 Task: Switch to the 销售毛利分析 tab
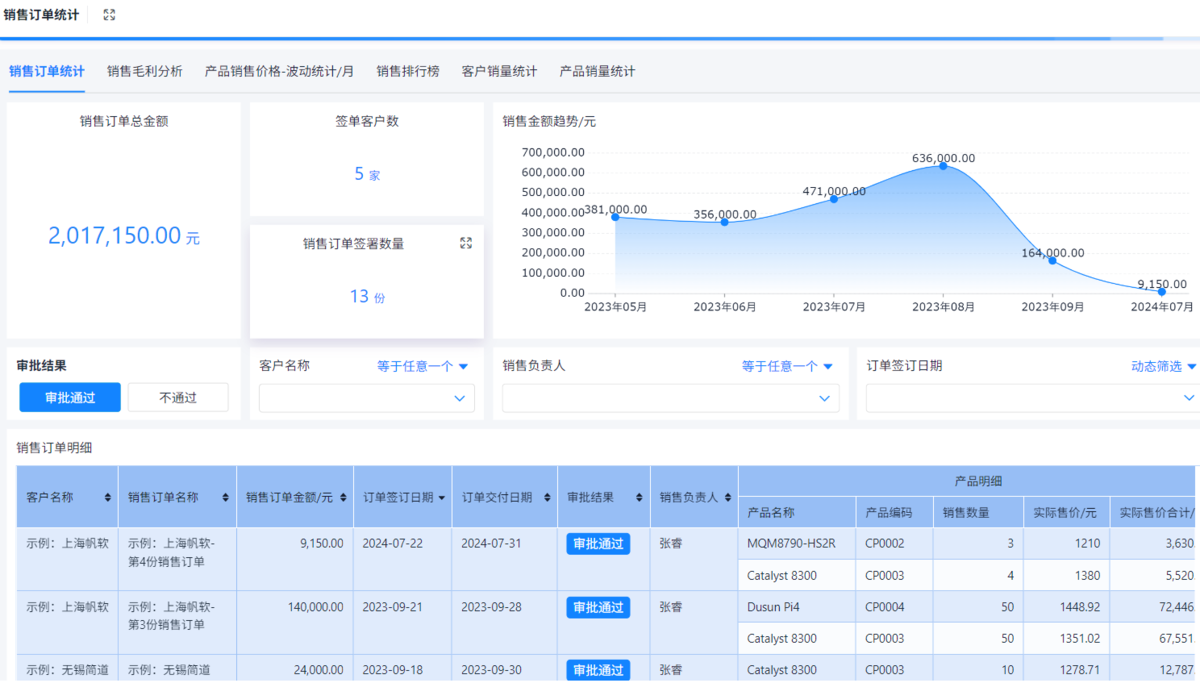145,71
